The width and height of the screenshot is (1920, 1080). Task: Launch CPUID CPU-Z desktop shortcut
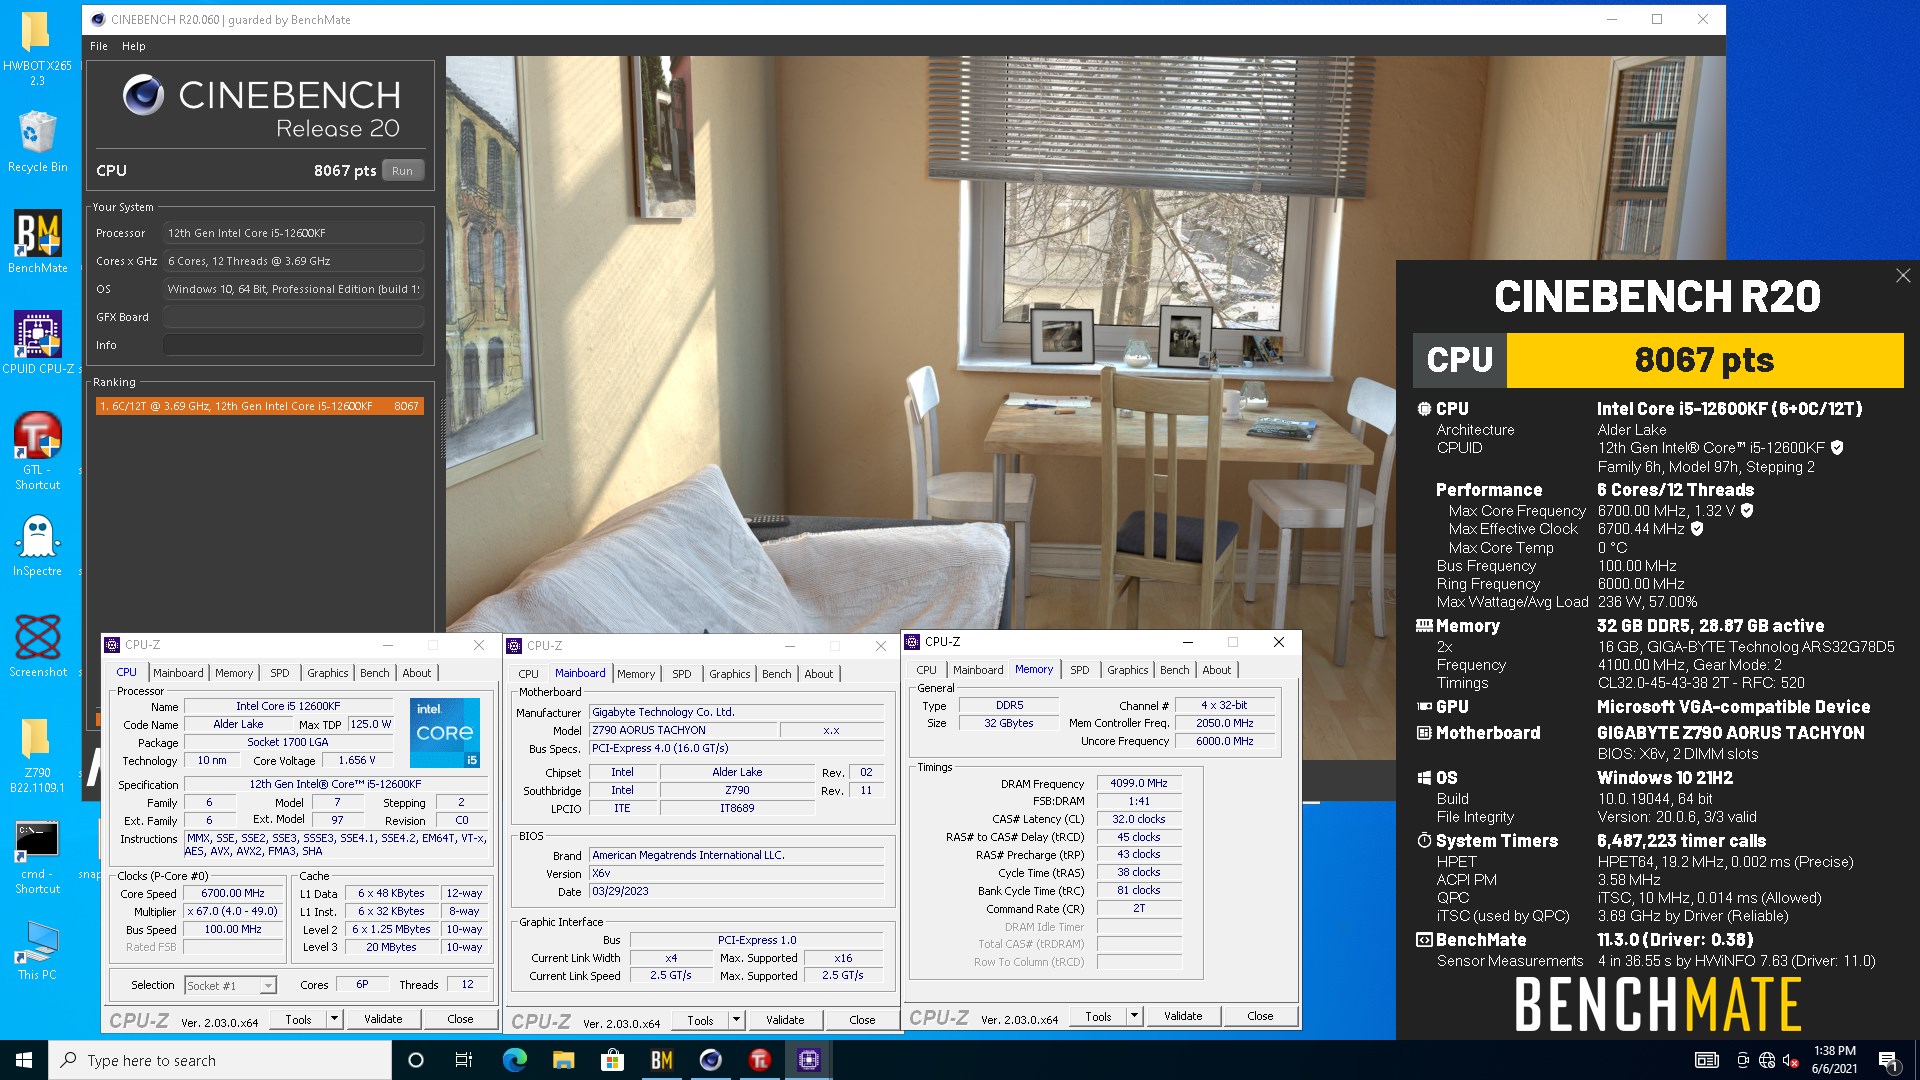(37, 342)
